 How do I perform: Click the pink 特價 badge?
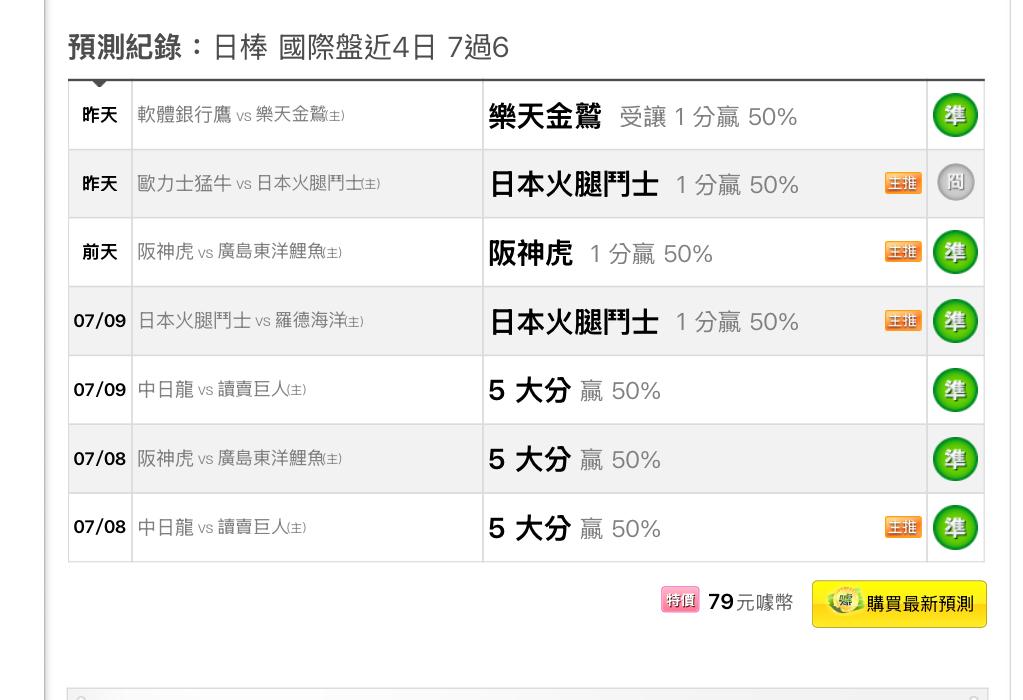pos(680,600)
